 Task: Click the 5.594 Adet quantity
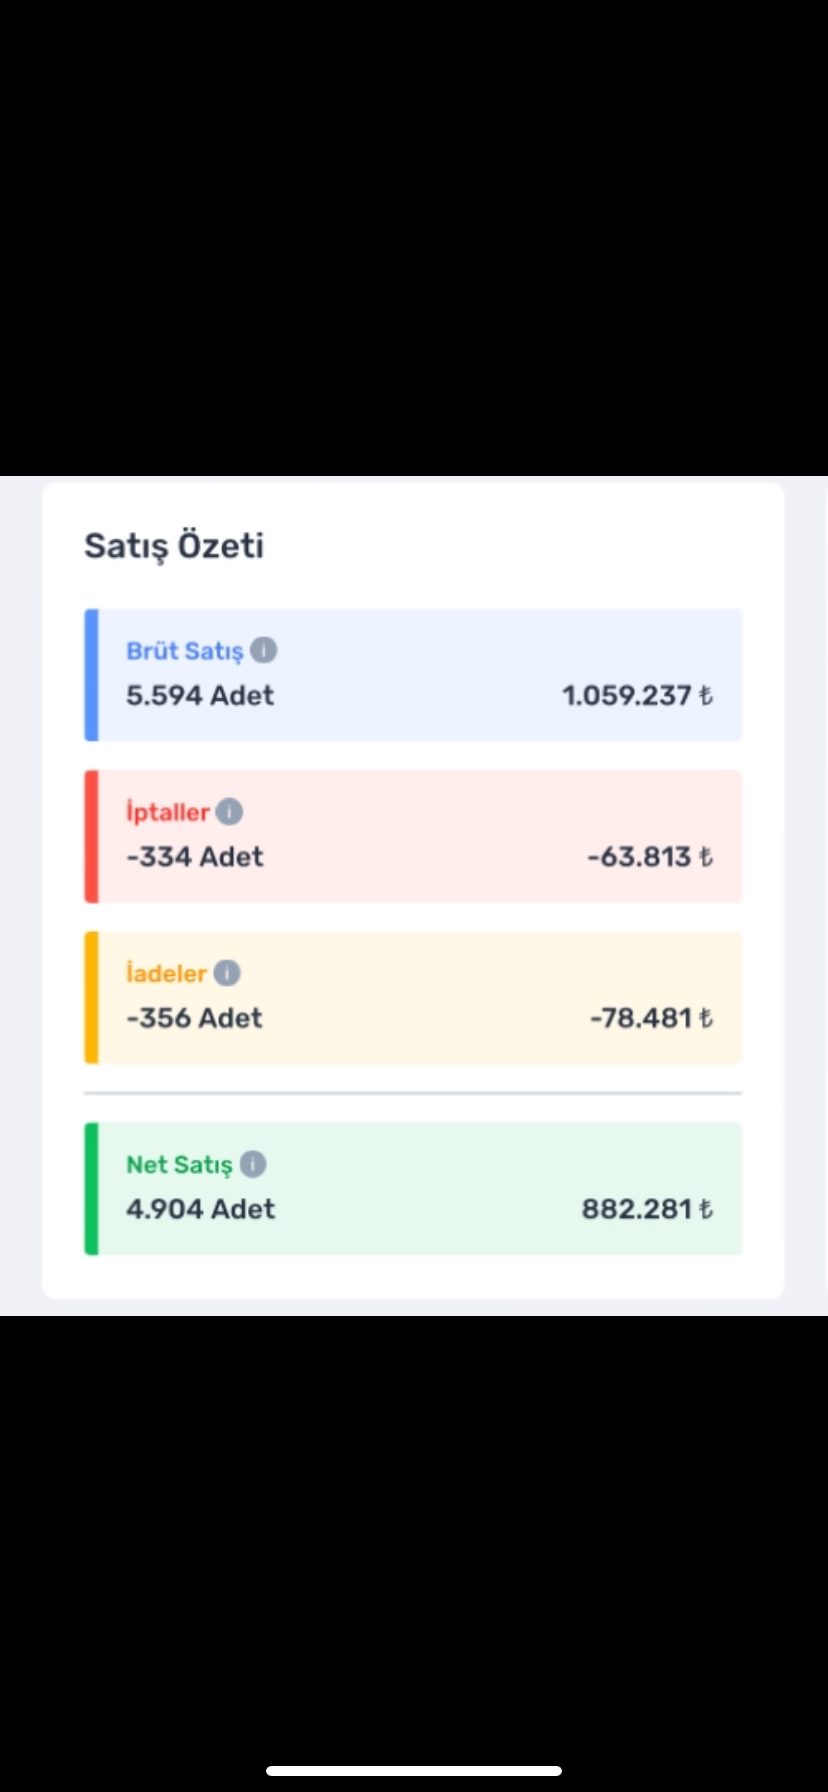[200, 695]
